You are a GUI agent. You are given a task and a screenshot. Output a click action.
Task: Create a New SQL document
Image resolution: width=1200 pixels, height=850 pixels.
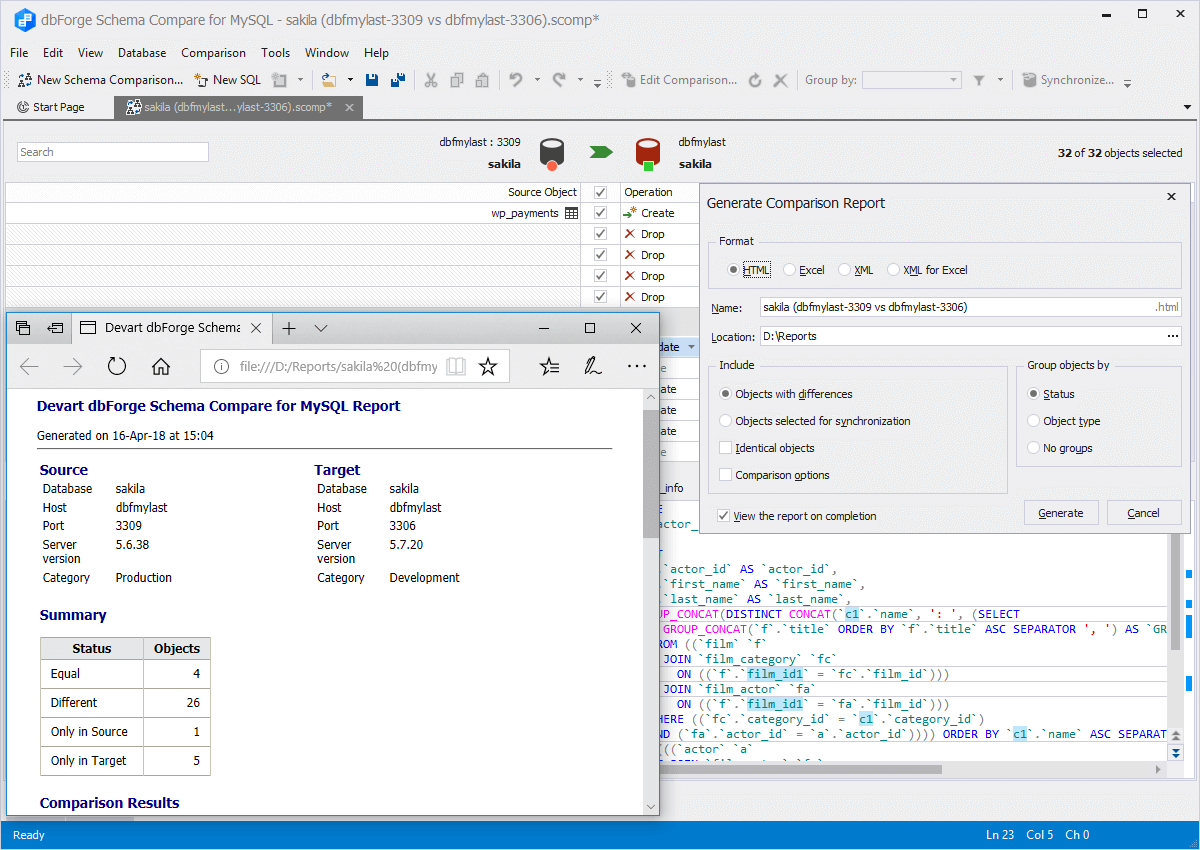[228, 80]
